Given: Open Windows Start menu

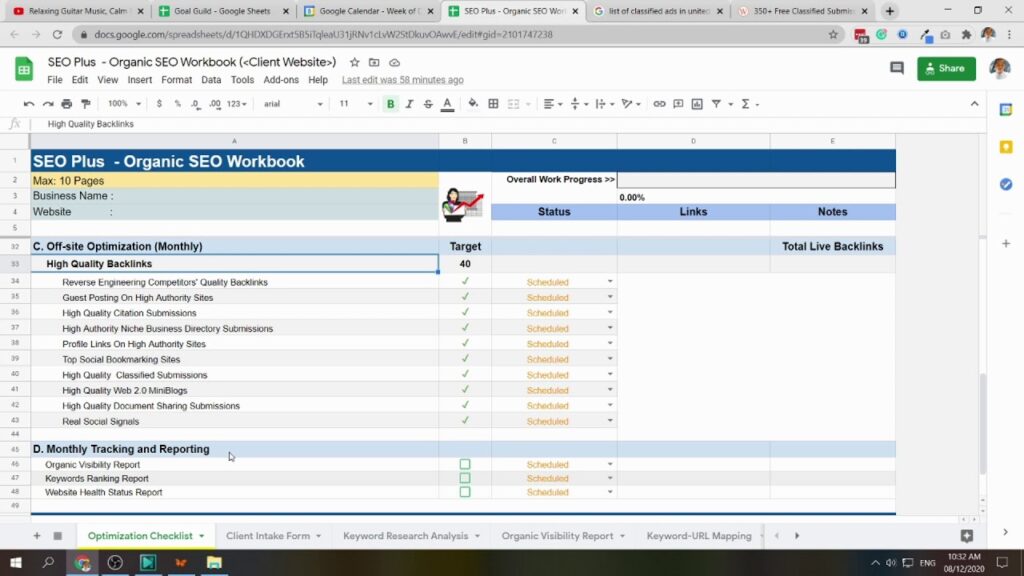Looking at the screenshot, I should tap(16, 562).
